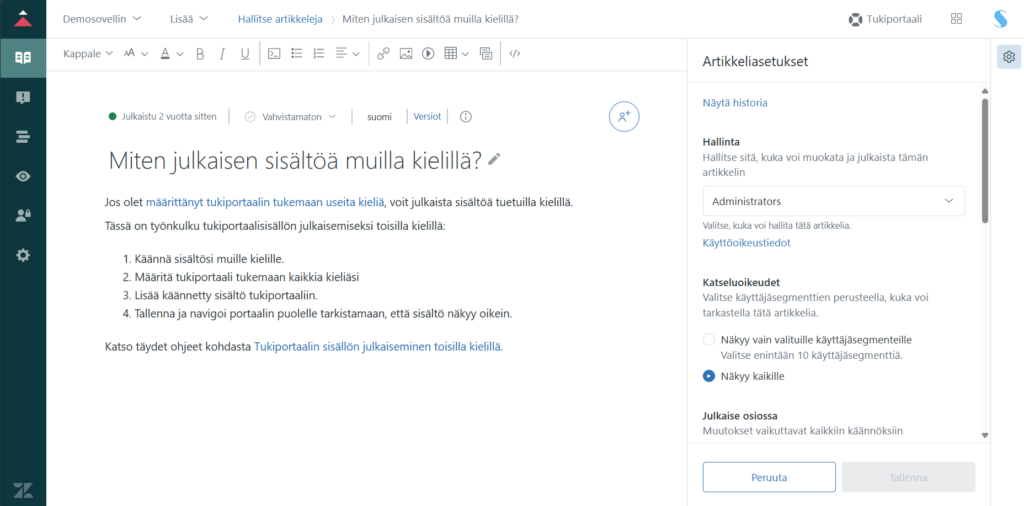Image resolution: width=1024 pixels, height=506 pixels.
Task: Insert a code block from the toolbar
Action: (275, 54)
